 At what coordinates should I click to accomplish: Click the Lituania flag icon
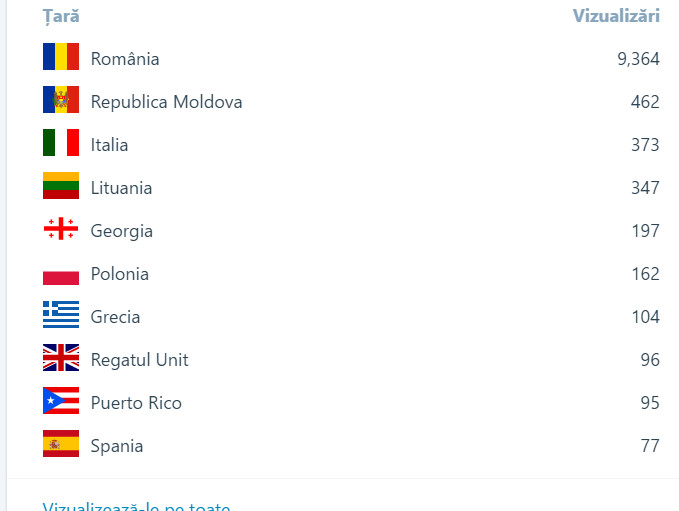60,187
